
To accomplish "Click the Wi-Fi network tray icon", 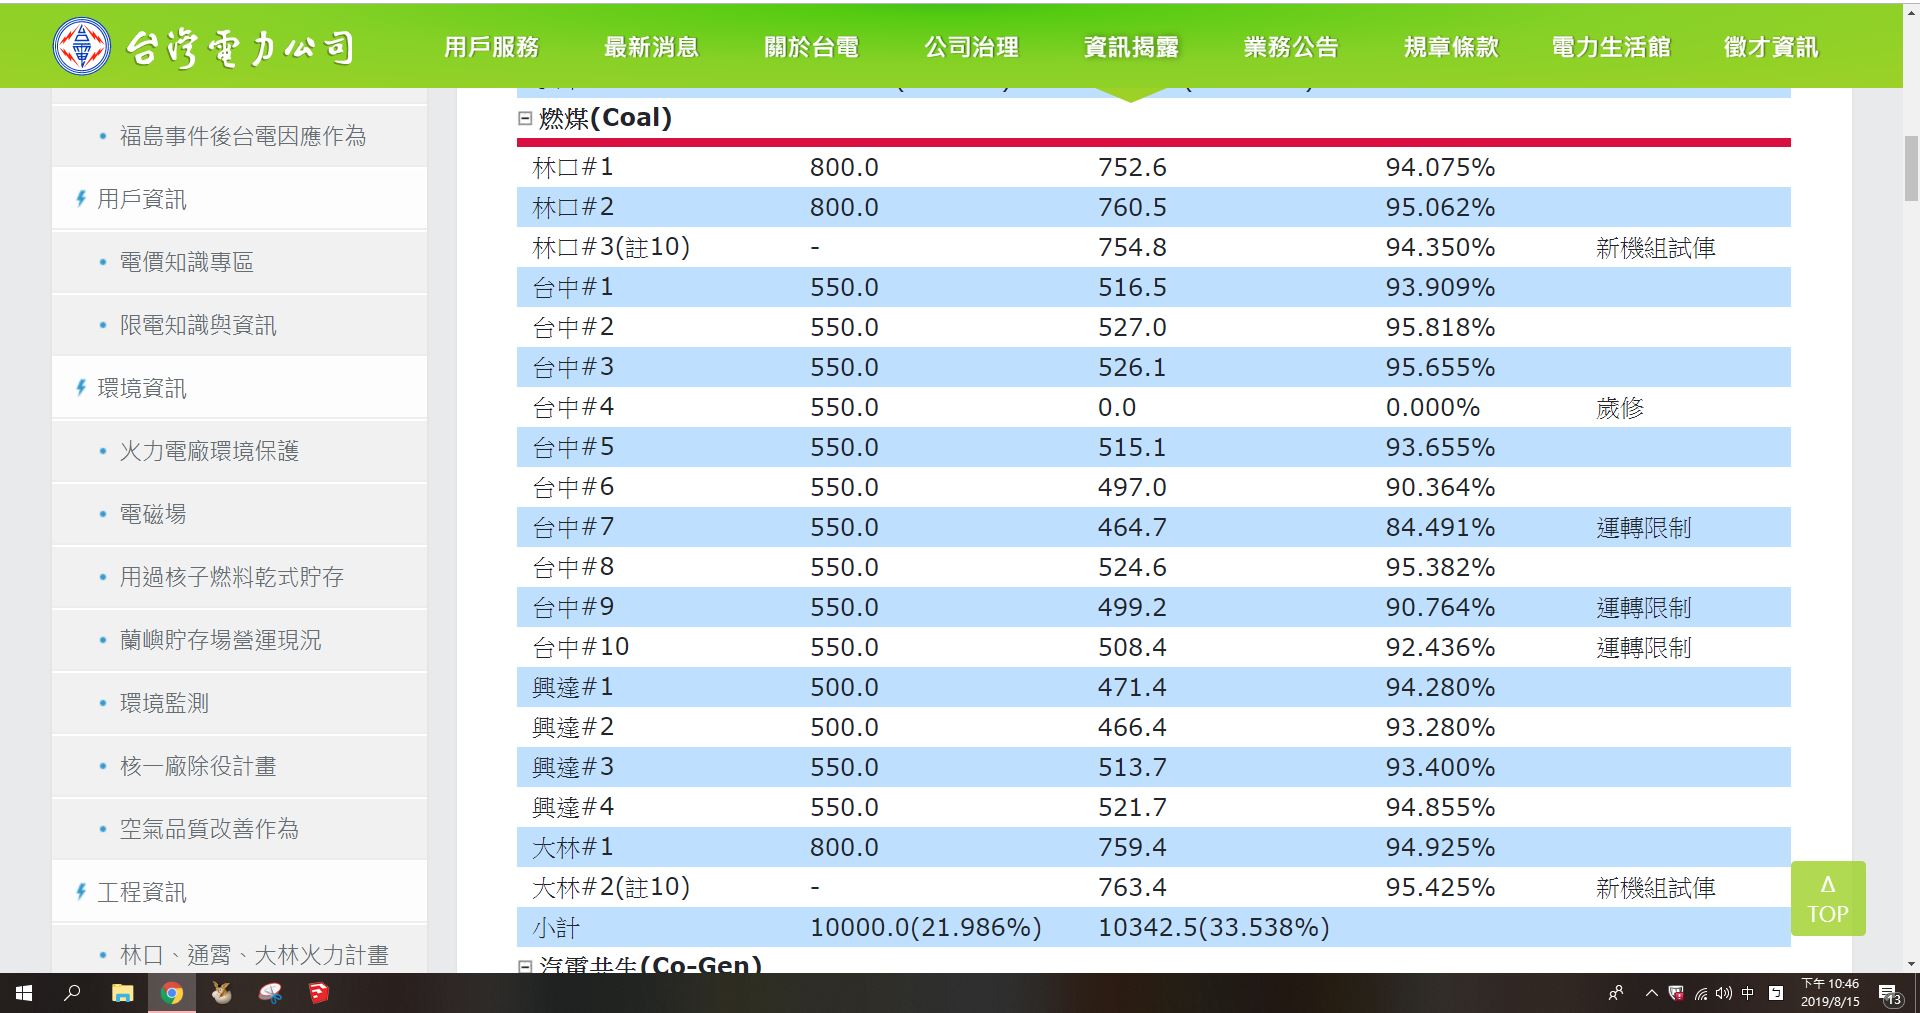I will (x=1700, y=993).
